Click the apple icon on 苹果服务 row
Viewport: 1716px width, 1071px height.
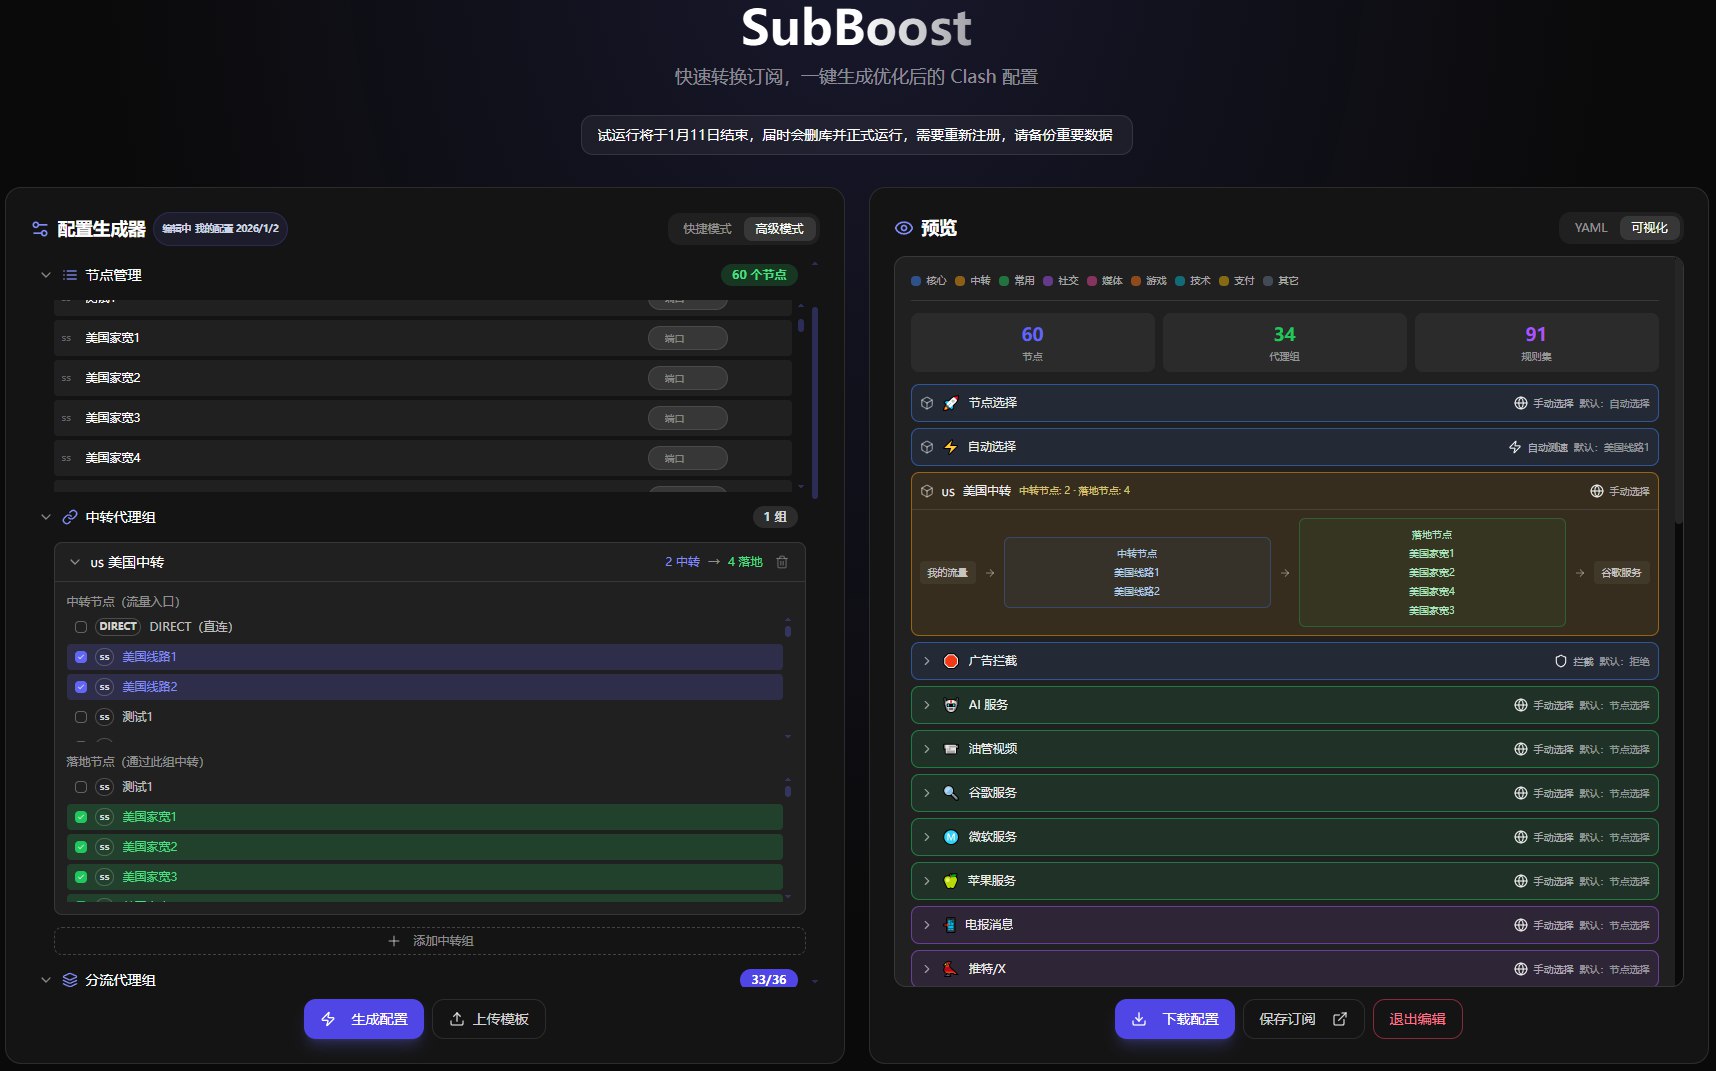click(951, 881)
